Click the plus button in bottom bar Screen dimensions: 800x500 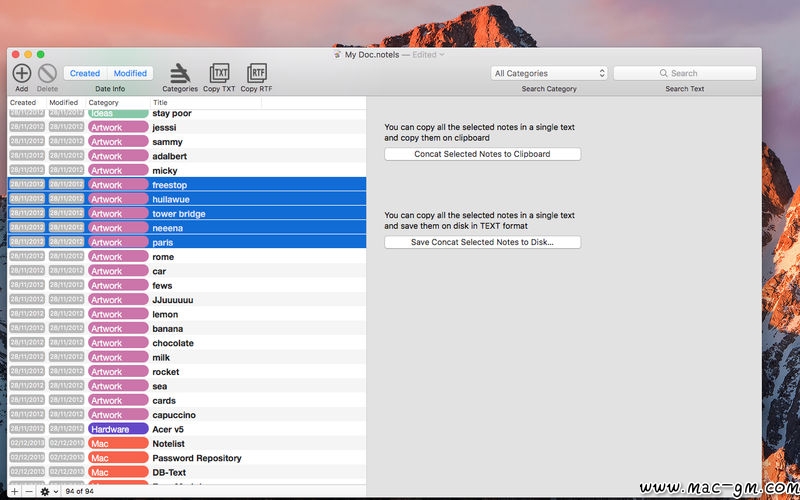[x=15, y=492]
